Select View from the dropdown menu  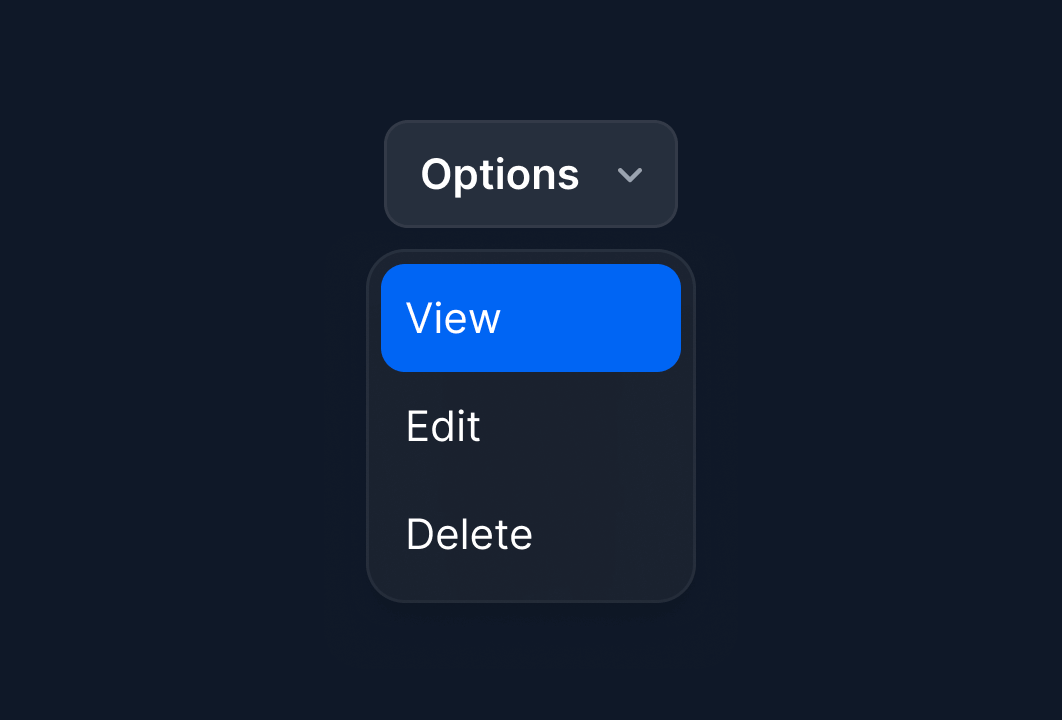coord(531,318)
